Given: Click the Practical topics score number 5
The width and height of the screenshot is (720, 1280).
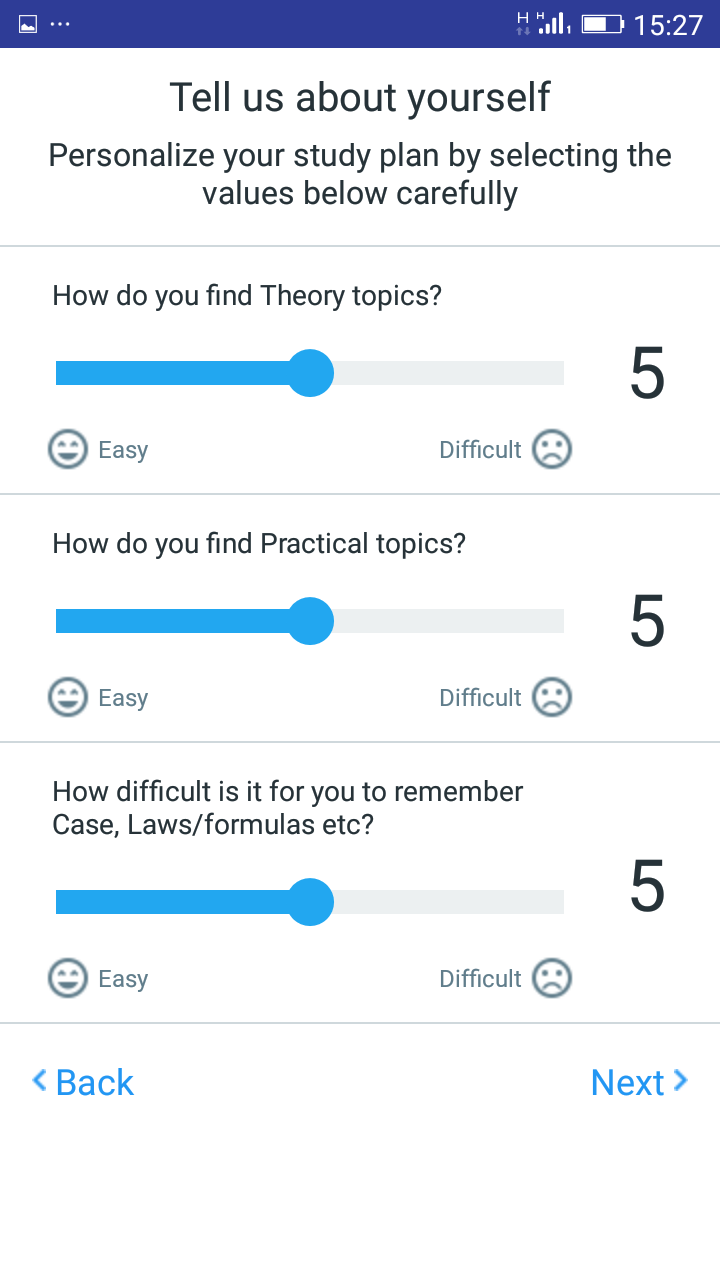Looking at the screenshot, I should pos(647,622).
